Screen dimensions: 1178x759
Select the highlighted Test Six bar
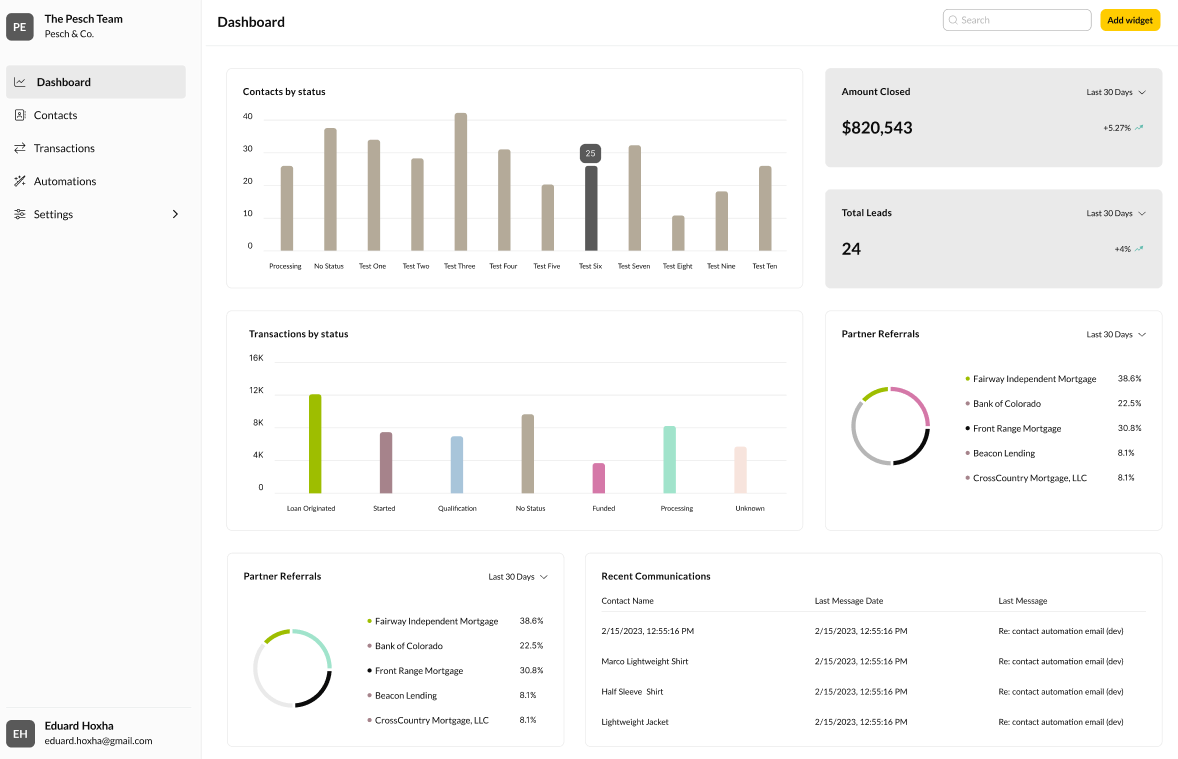[591, 208]
